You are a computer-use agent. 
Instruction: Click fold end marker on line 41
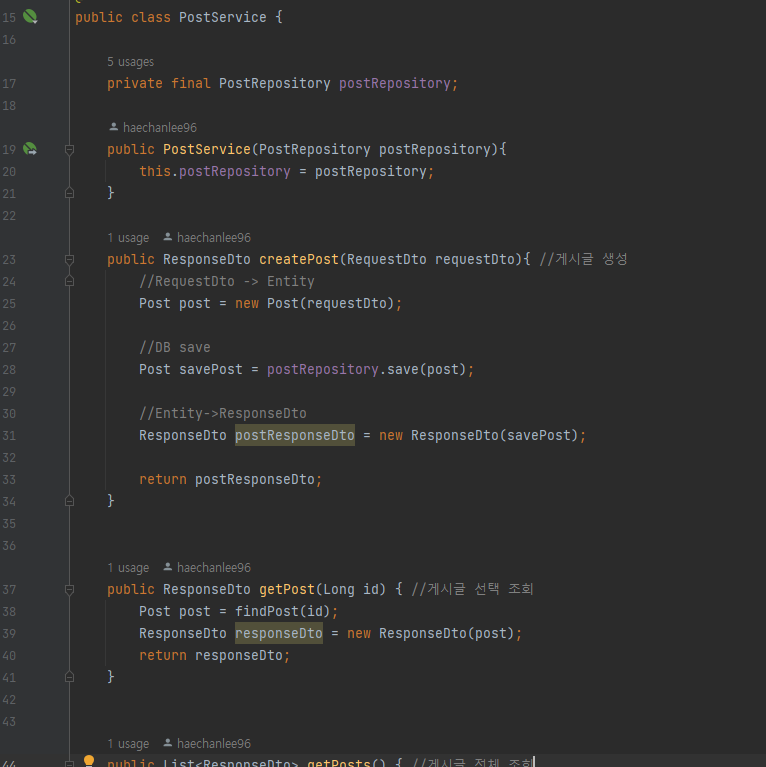pyautogui.click(x=69, y=677)
